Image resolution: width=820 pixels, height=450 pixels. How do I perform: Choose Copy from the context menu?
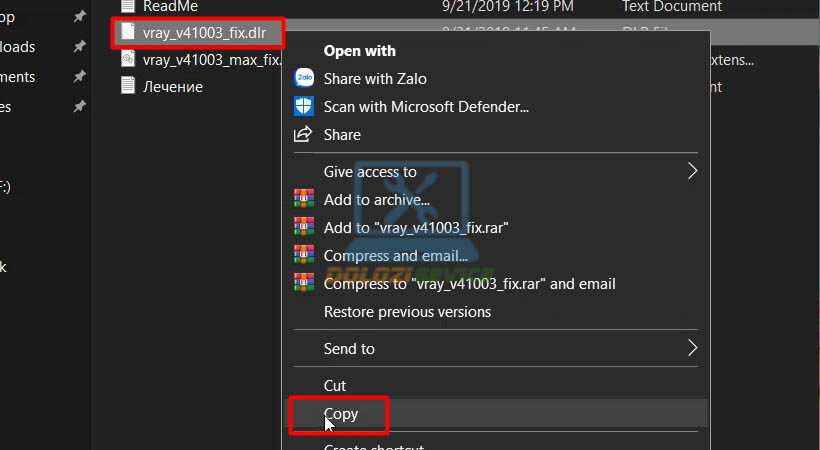pyautogui.click(x=341, y=414)
